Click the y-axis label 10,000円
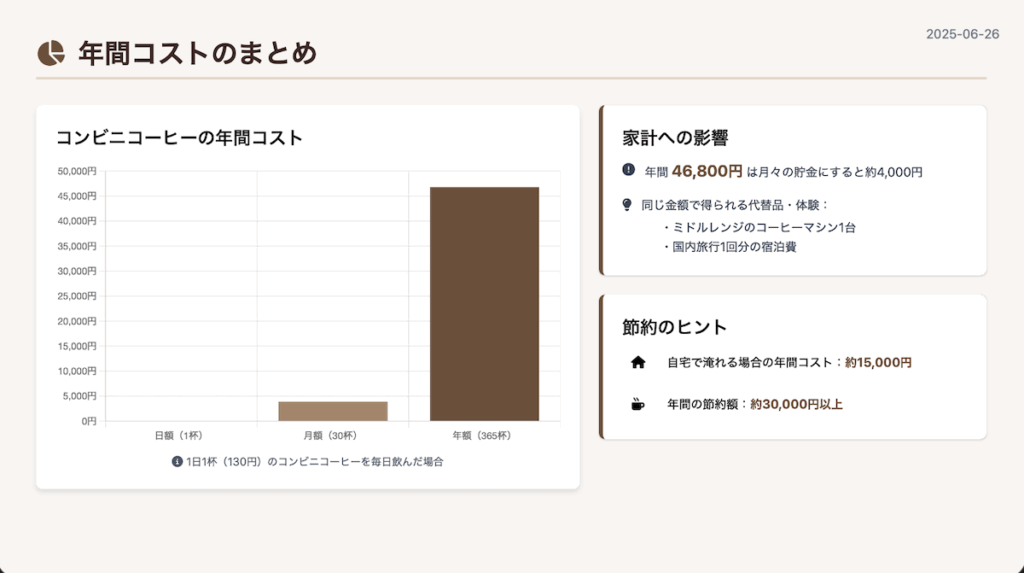The height and width of the screenshot is (573, 1024). click(x=76, y=371)
